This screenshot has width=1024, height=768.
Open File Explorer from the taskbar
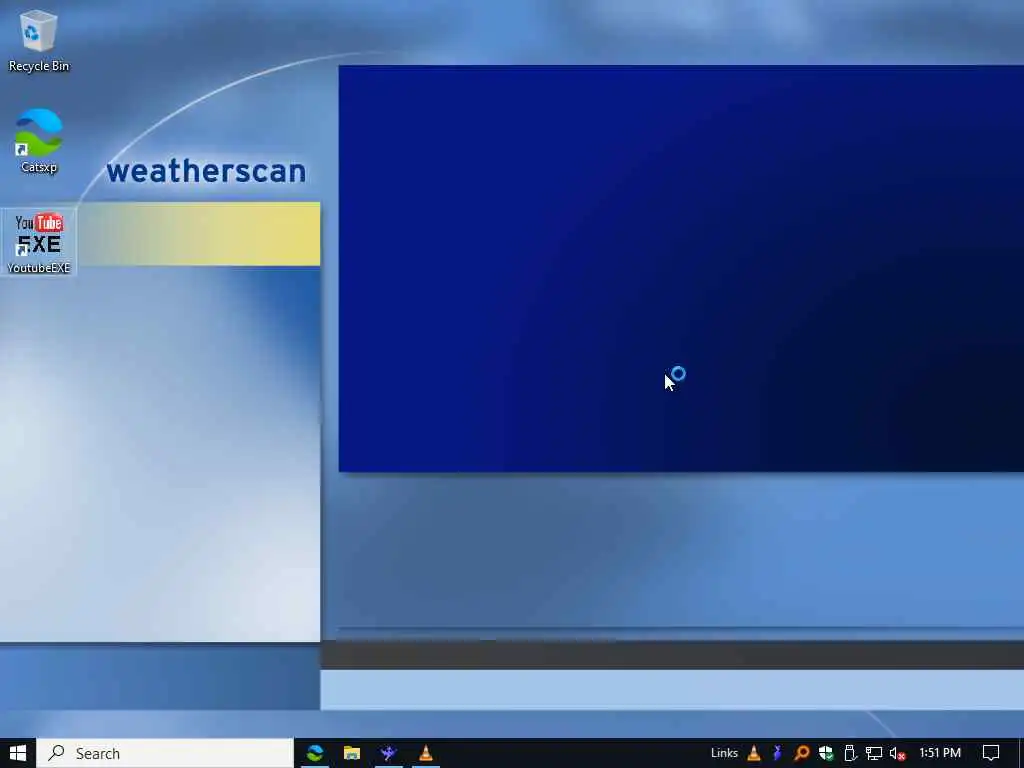point(352,753)
